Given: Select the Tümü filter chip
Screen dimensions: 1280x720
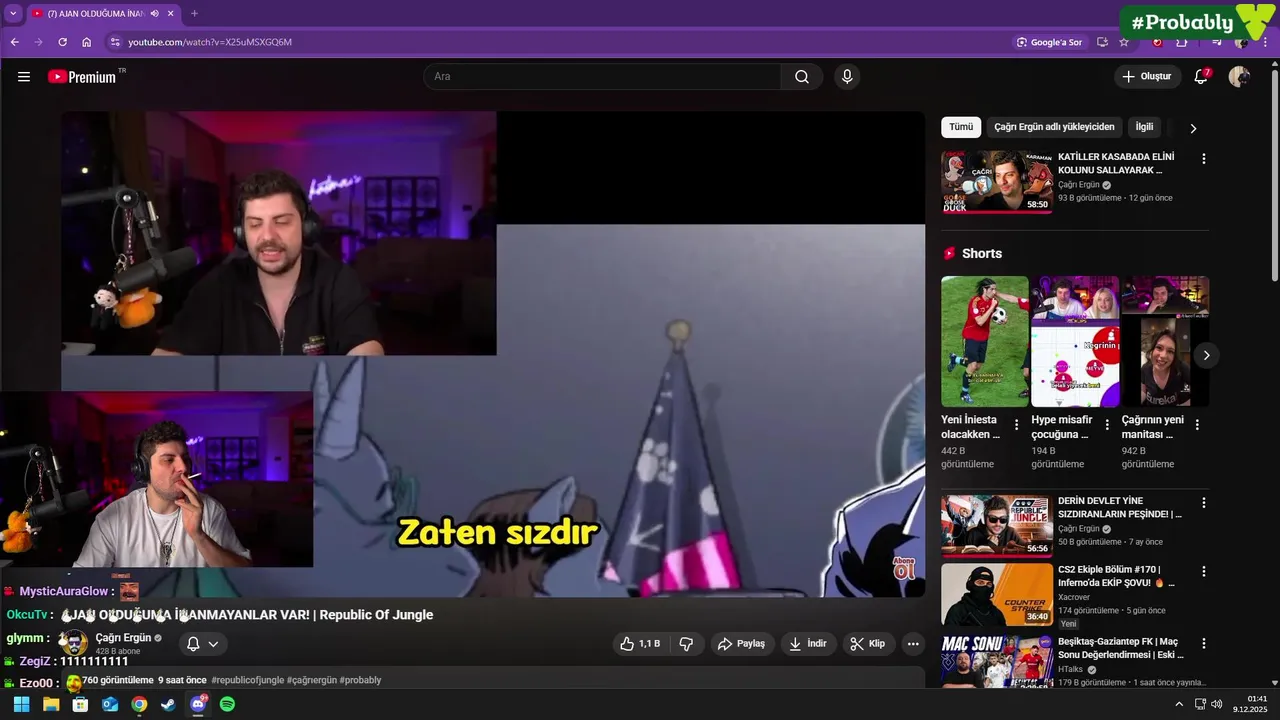Looking at the screenshot, I should pos(961,127).
